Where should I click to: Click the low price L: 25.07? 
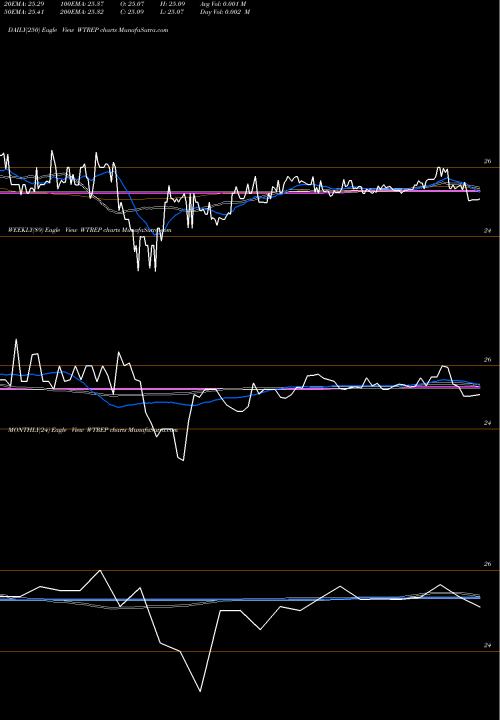coord(172,12)
